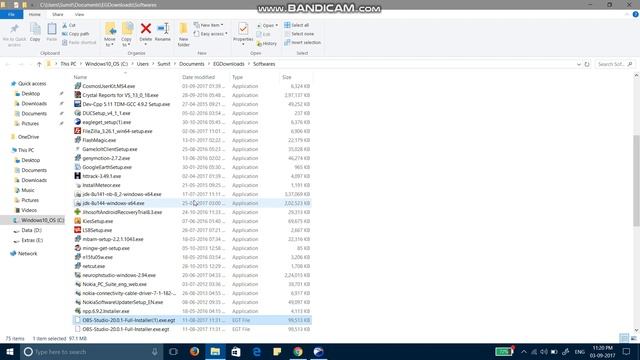Select This PC in navigation pane

click(x=26, y=150)
